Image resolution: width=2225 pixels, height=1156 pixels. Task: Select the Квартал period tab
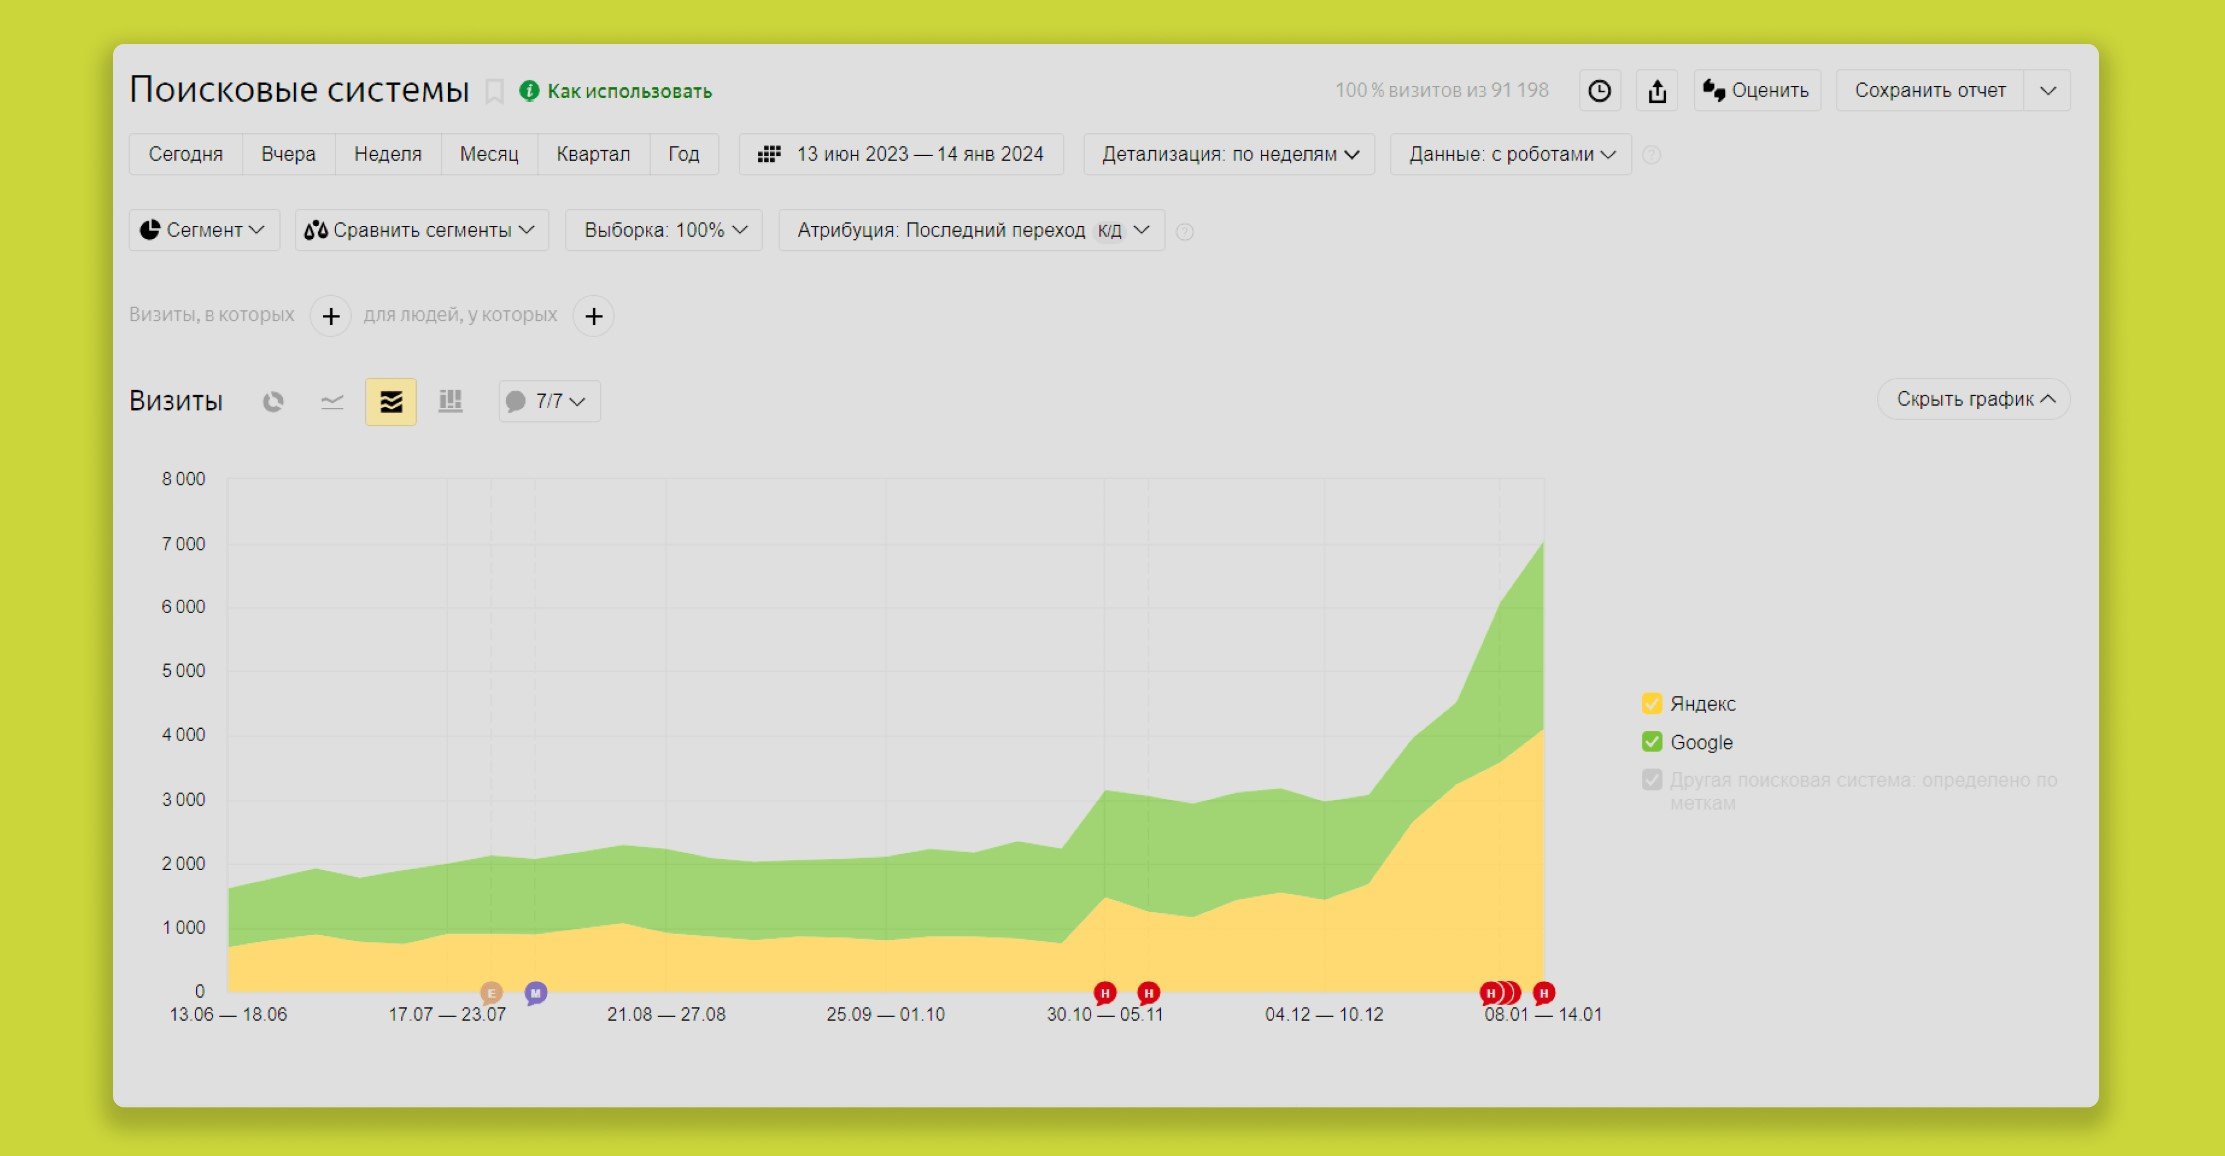(x=593, y=154)
